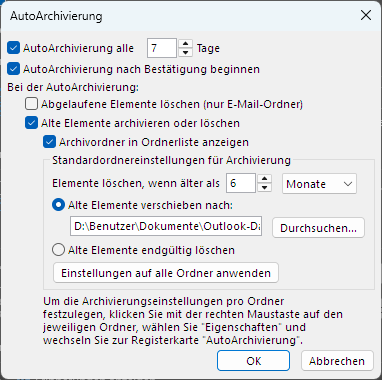Increase the AutoArchivierung days value
Image resolution: width=382 pixels, height=380 pixels.
click(185, 44)
